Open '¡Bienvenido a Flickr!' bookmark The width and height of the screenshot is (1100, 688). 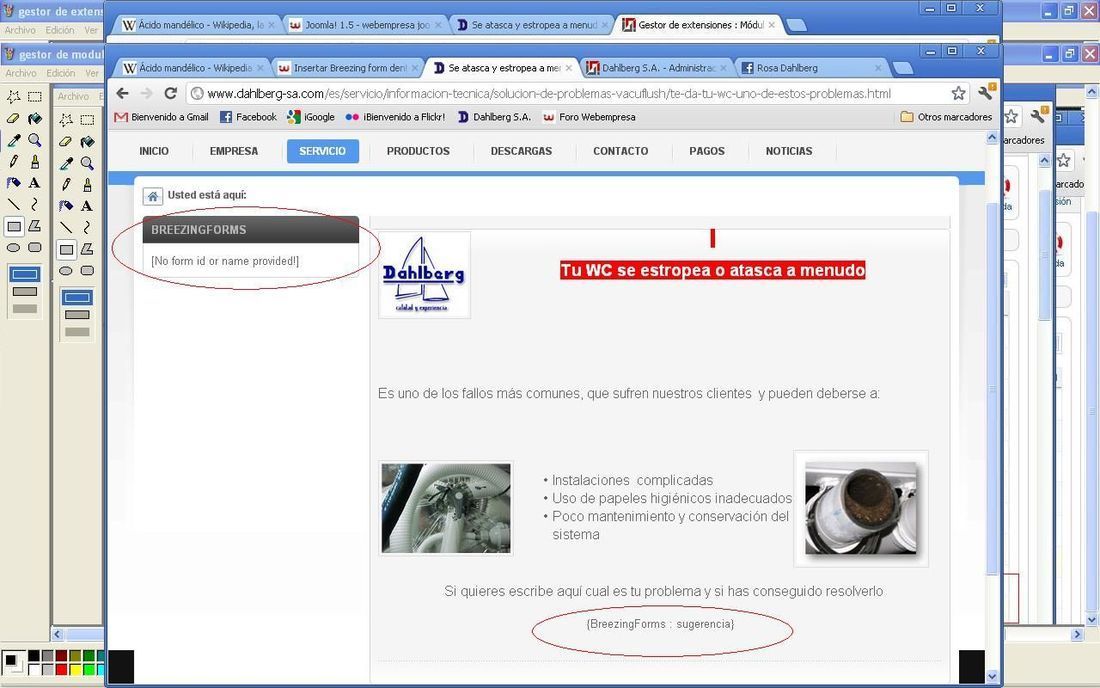point(395,116)
